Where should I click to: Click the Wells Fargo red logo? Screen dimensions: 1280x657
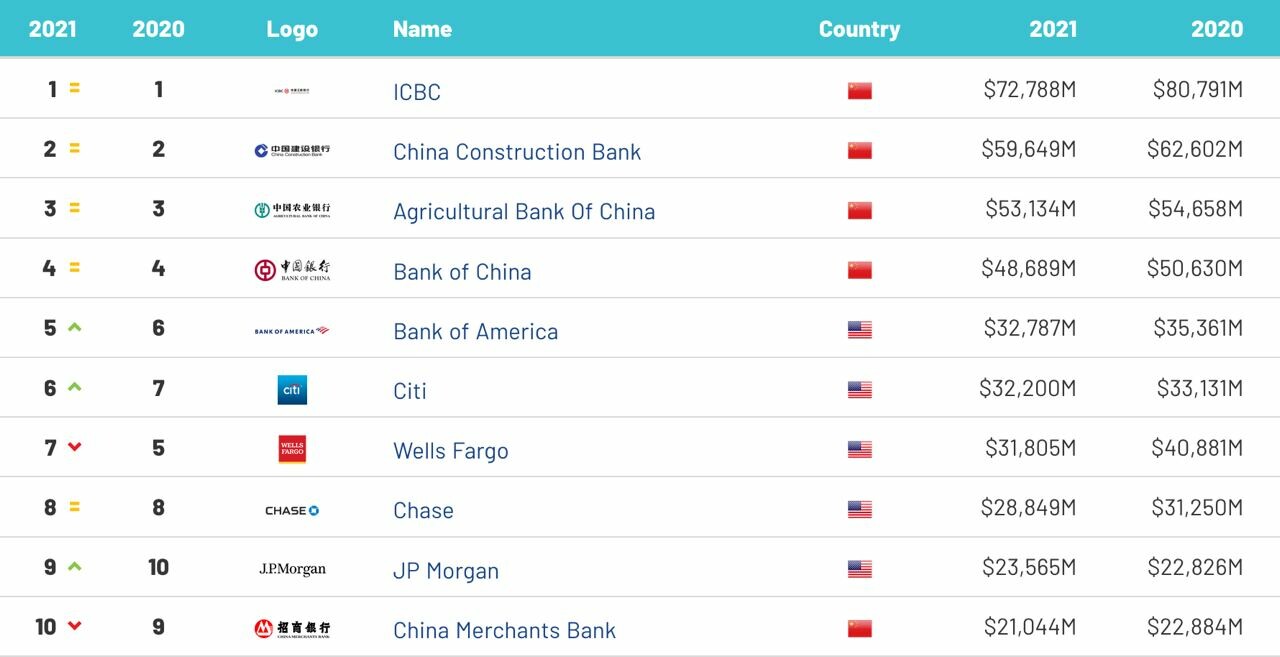click(292, 449)
